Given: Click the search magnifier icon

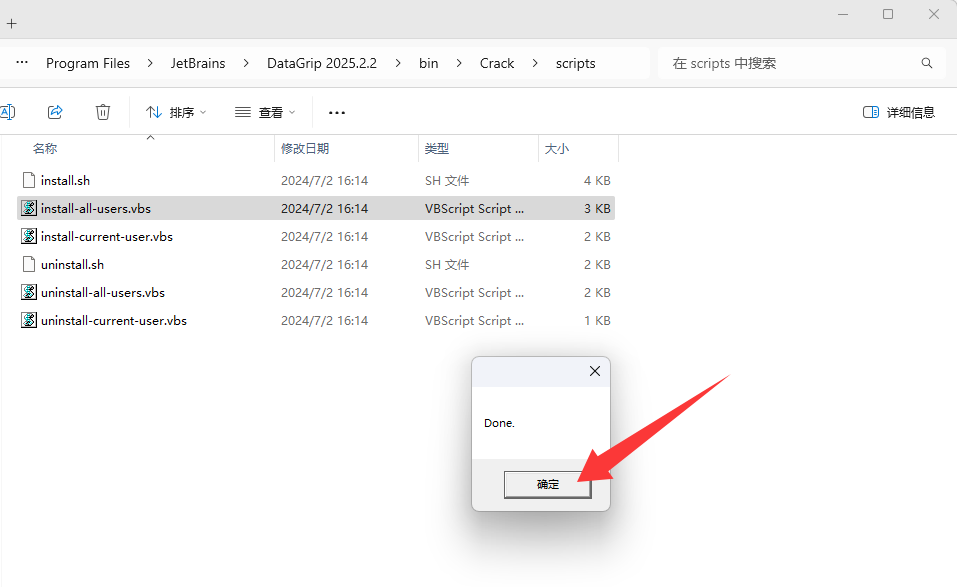Looking at the screenshot, I should coord(926,63).
